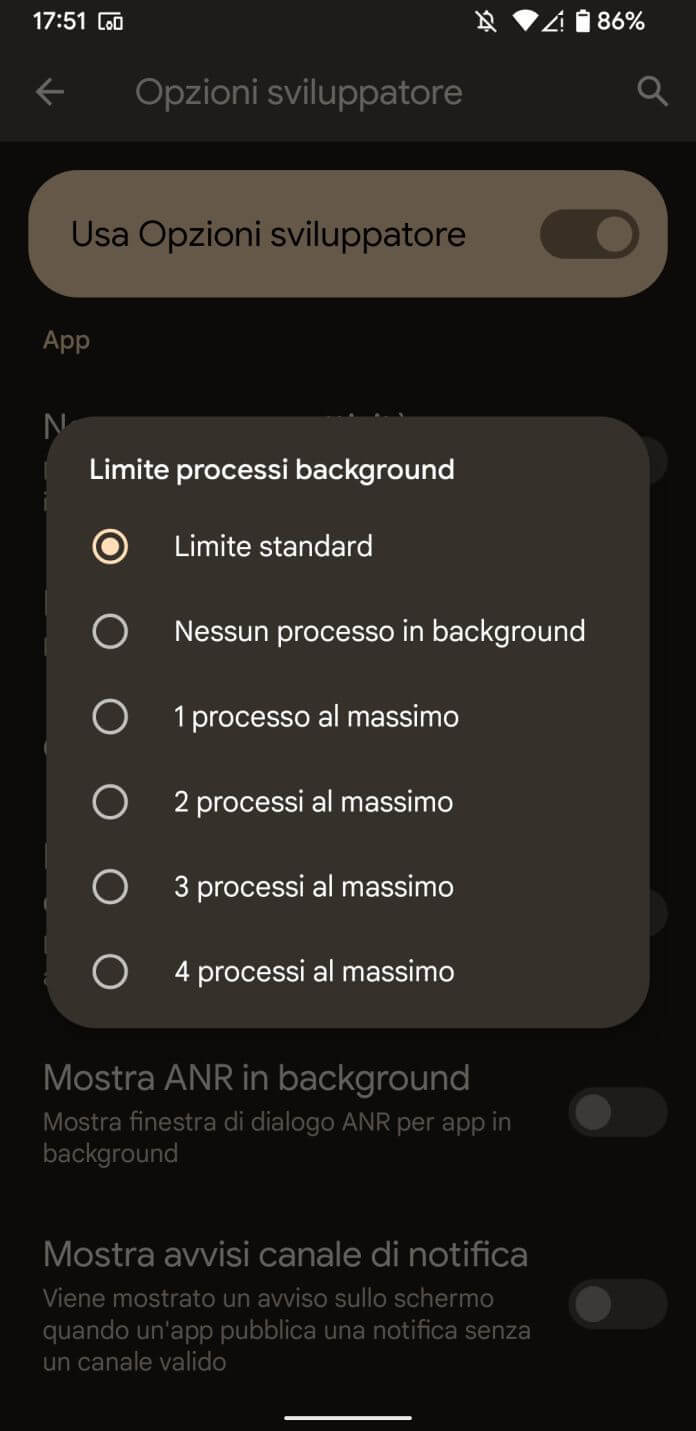Open search with magnifier icon
This screenshot has width=696, height=1431.
652,92
